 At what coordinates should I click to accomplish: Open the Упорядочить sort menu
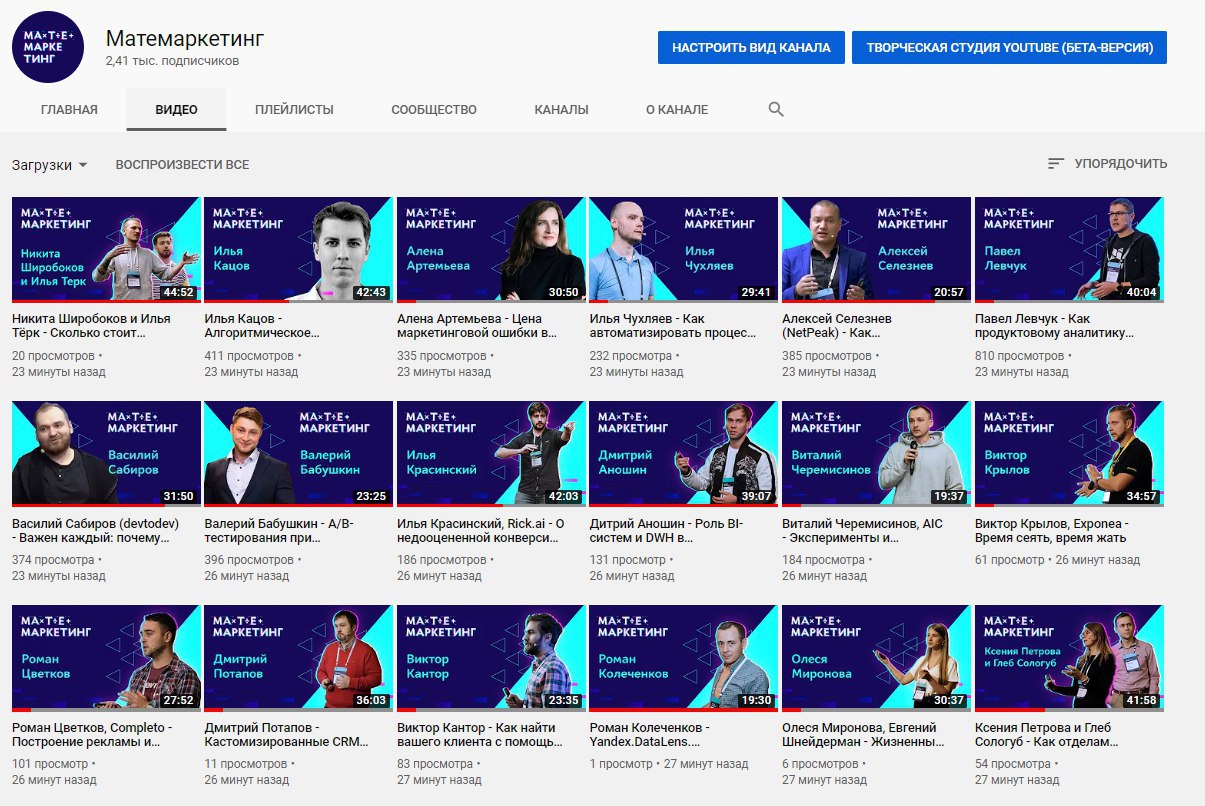coord(1107,164)
